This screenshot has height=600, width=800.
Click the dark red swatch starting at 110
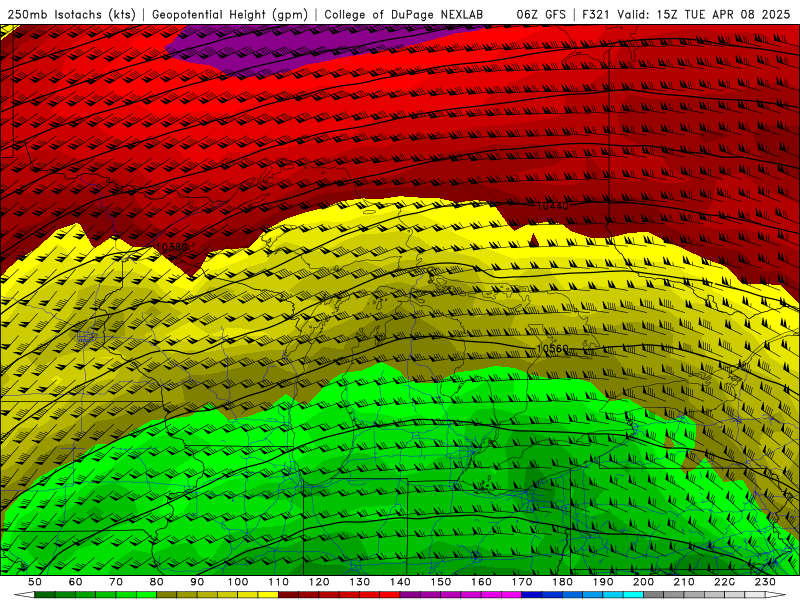pyautogui.click(x=288, y=595)
